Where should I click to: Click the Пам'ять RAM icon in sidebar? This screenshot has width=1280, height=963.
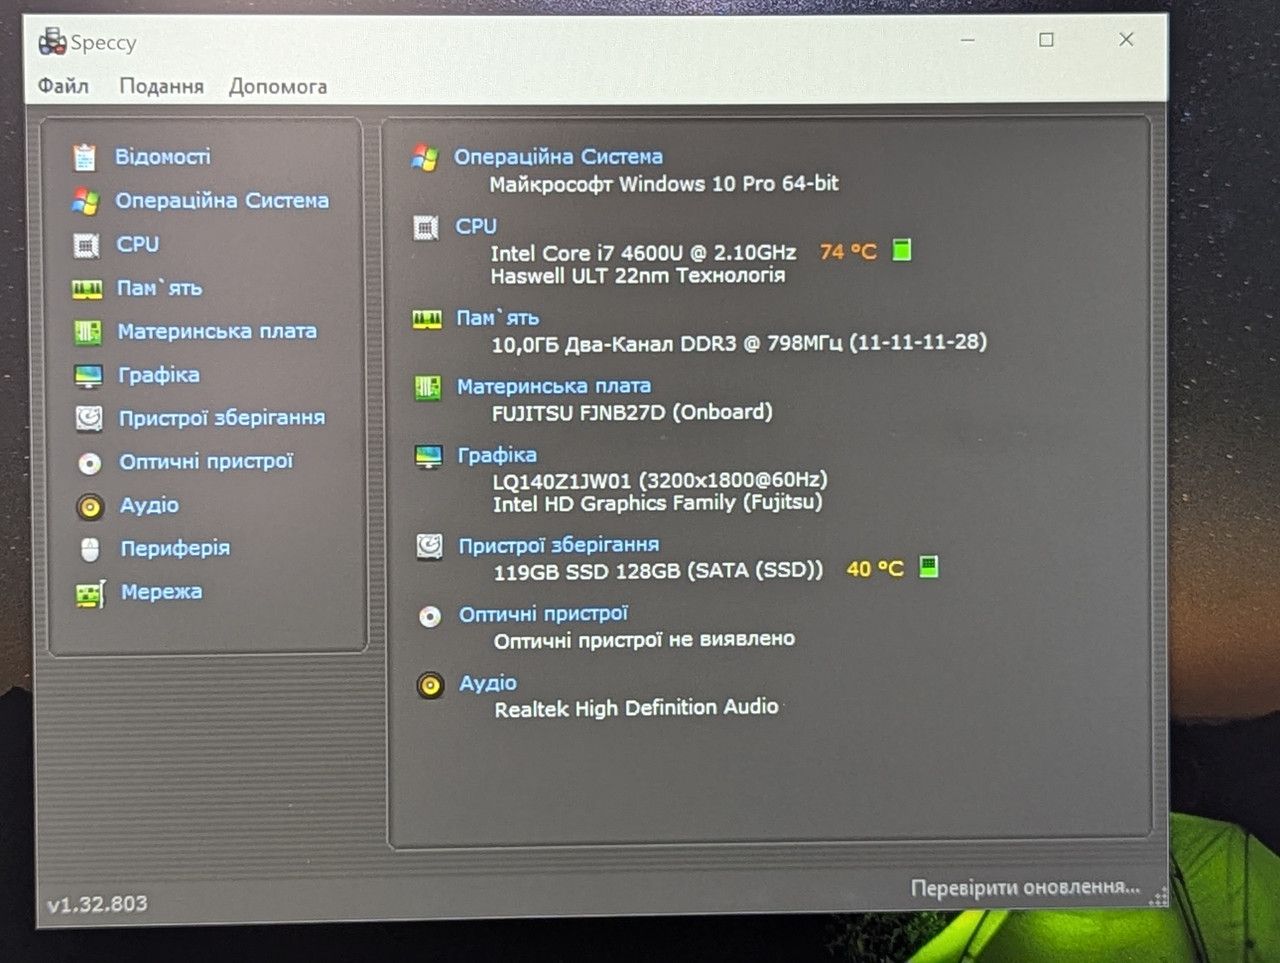click(x=87, y=289)
